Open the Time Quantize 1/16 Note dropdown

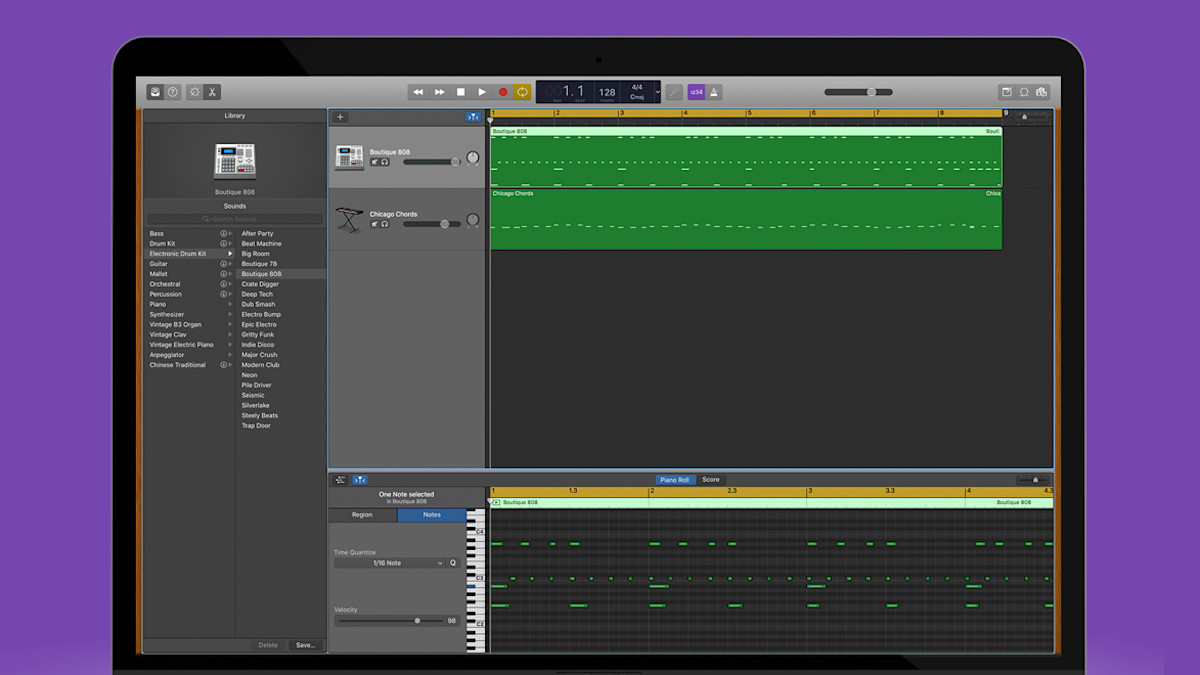390,563
